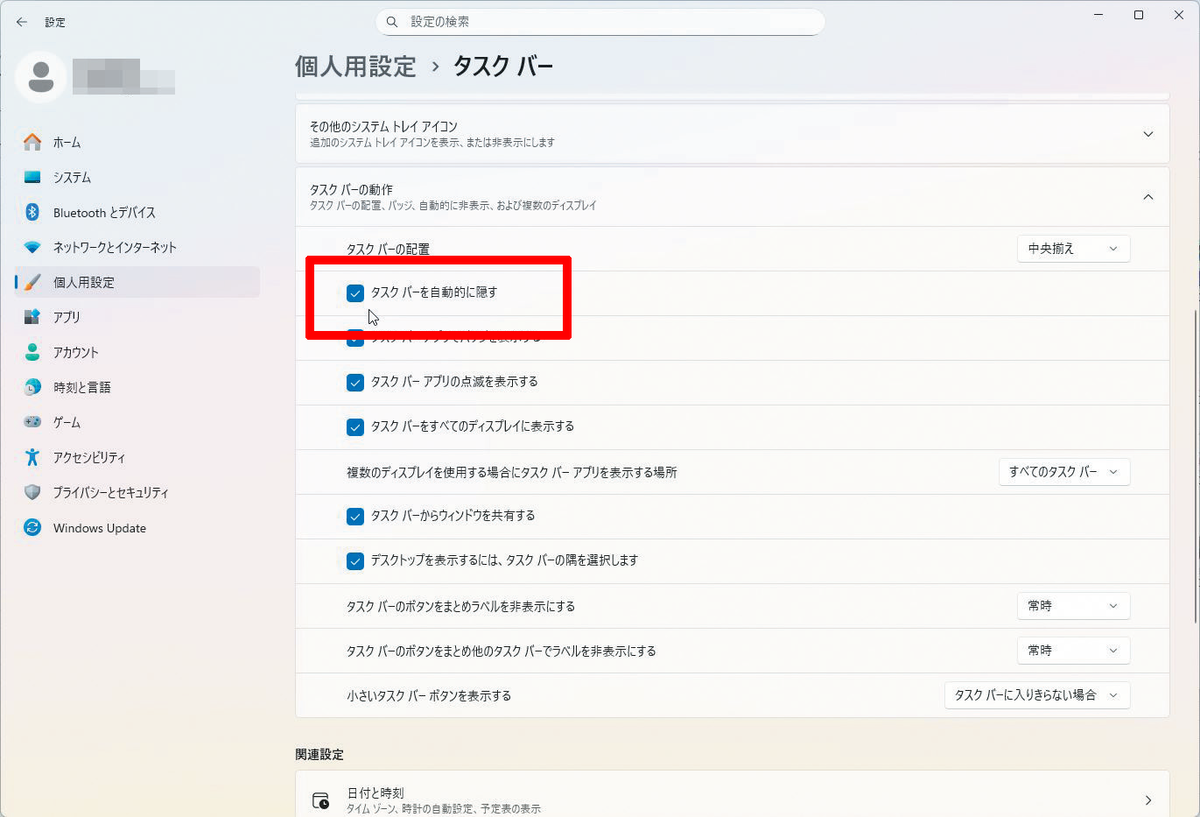Open アカウント settings in the sidebar

coord(137,352)
